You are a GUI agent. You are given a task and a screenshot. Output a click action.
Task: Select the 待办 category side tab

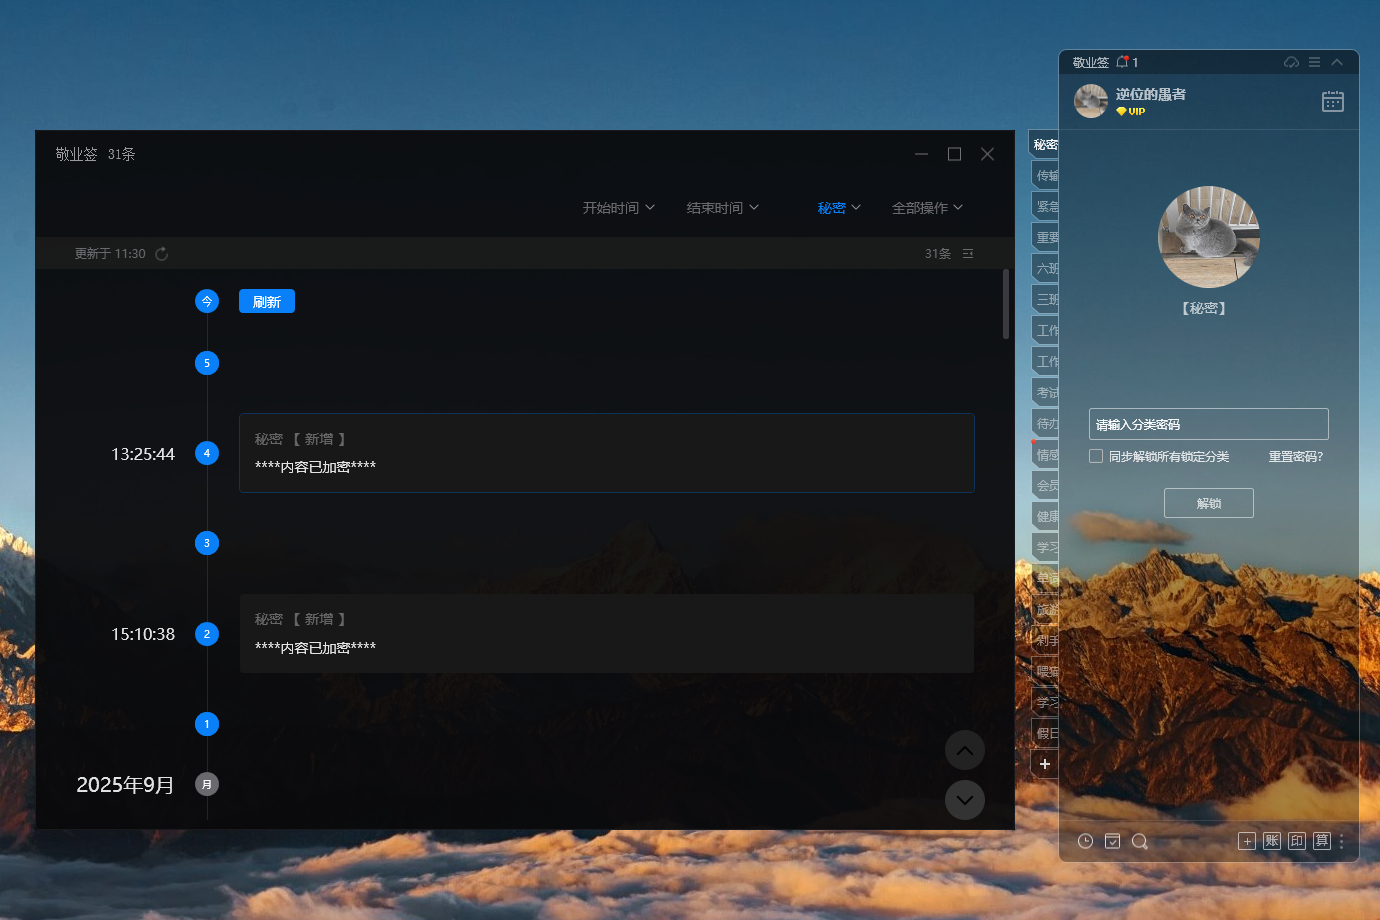click(1046, 423)
